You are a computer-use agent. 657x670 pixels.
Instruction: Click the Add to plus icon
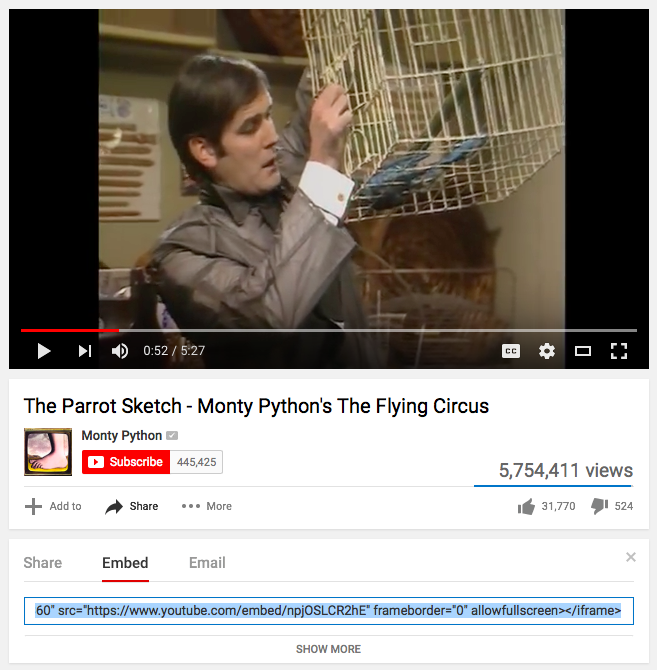[33, 506]
